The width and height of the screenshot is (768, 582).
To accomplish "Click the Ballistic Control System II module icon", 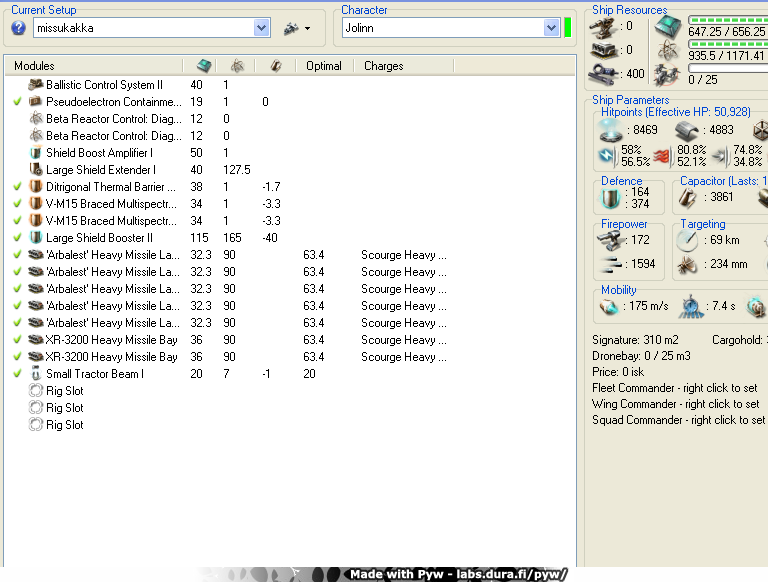I will [36, 85].
